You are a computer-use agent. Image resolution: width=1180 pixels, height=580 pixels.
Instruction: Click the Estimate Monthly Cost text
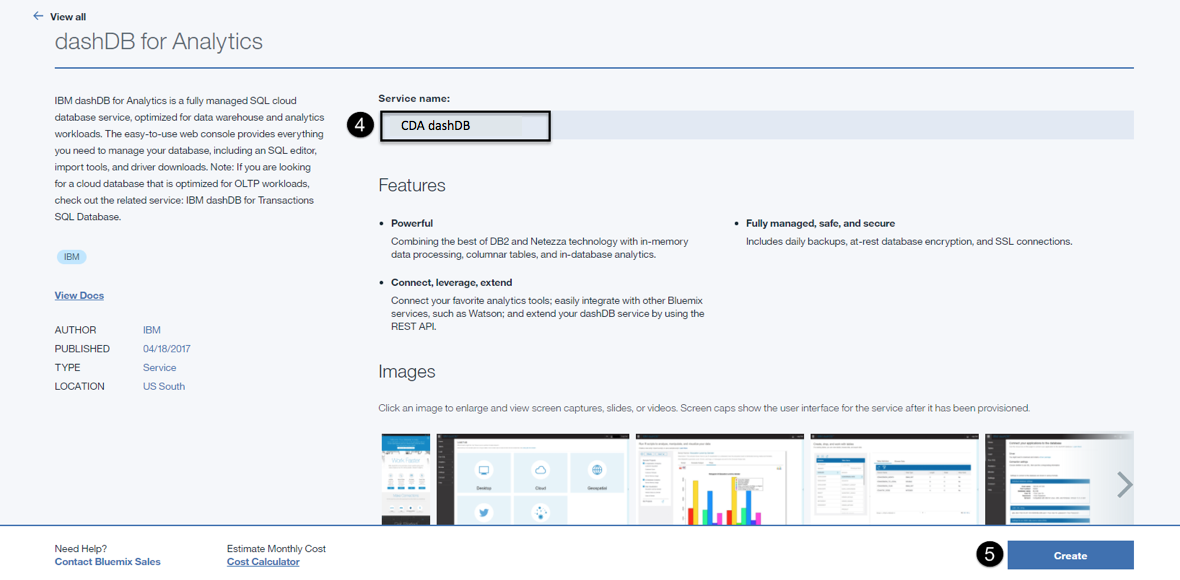[x=276, y=548]
